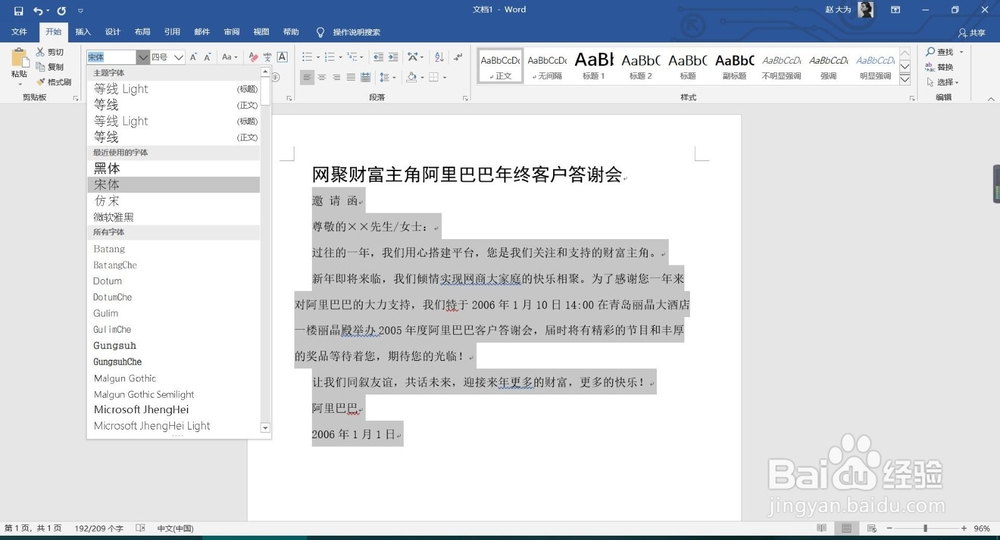Select Gungsuh in the font list

173,346
